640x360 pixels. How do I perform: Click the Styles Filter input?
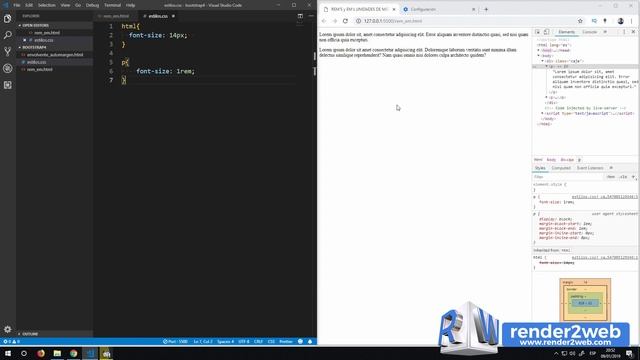coord(568,177)
